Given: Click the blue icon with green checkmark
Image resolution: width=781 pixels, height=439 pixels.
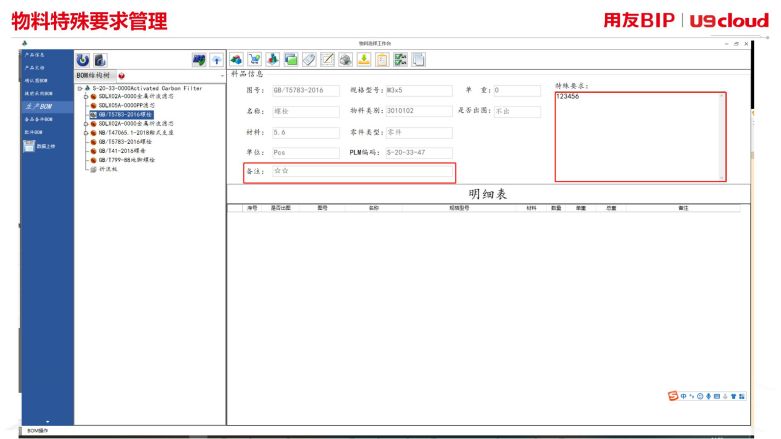Looking at the screenshot, I should tap(199, 60).
